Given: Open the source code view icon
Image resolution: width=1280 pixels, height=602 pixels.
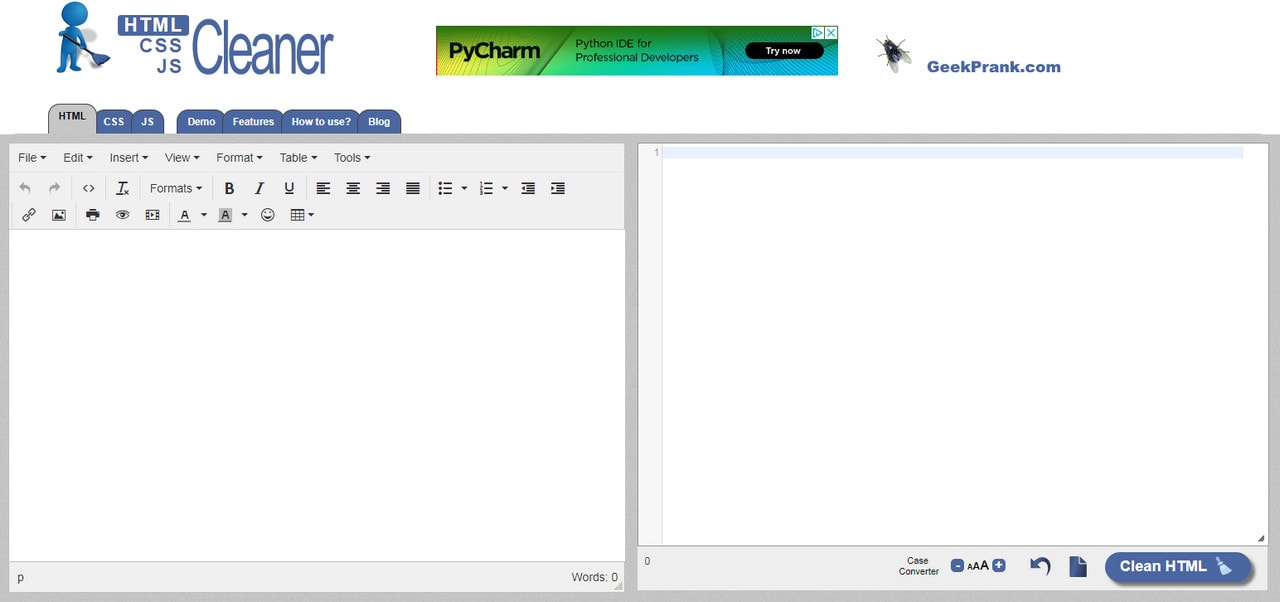Looking at the screenshot, I should [x=89, y=188].
